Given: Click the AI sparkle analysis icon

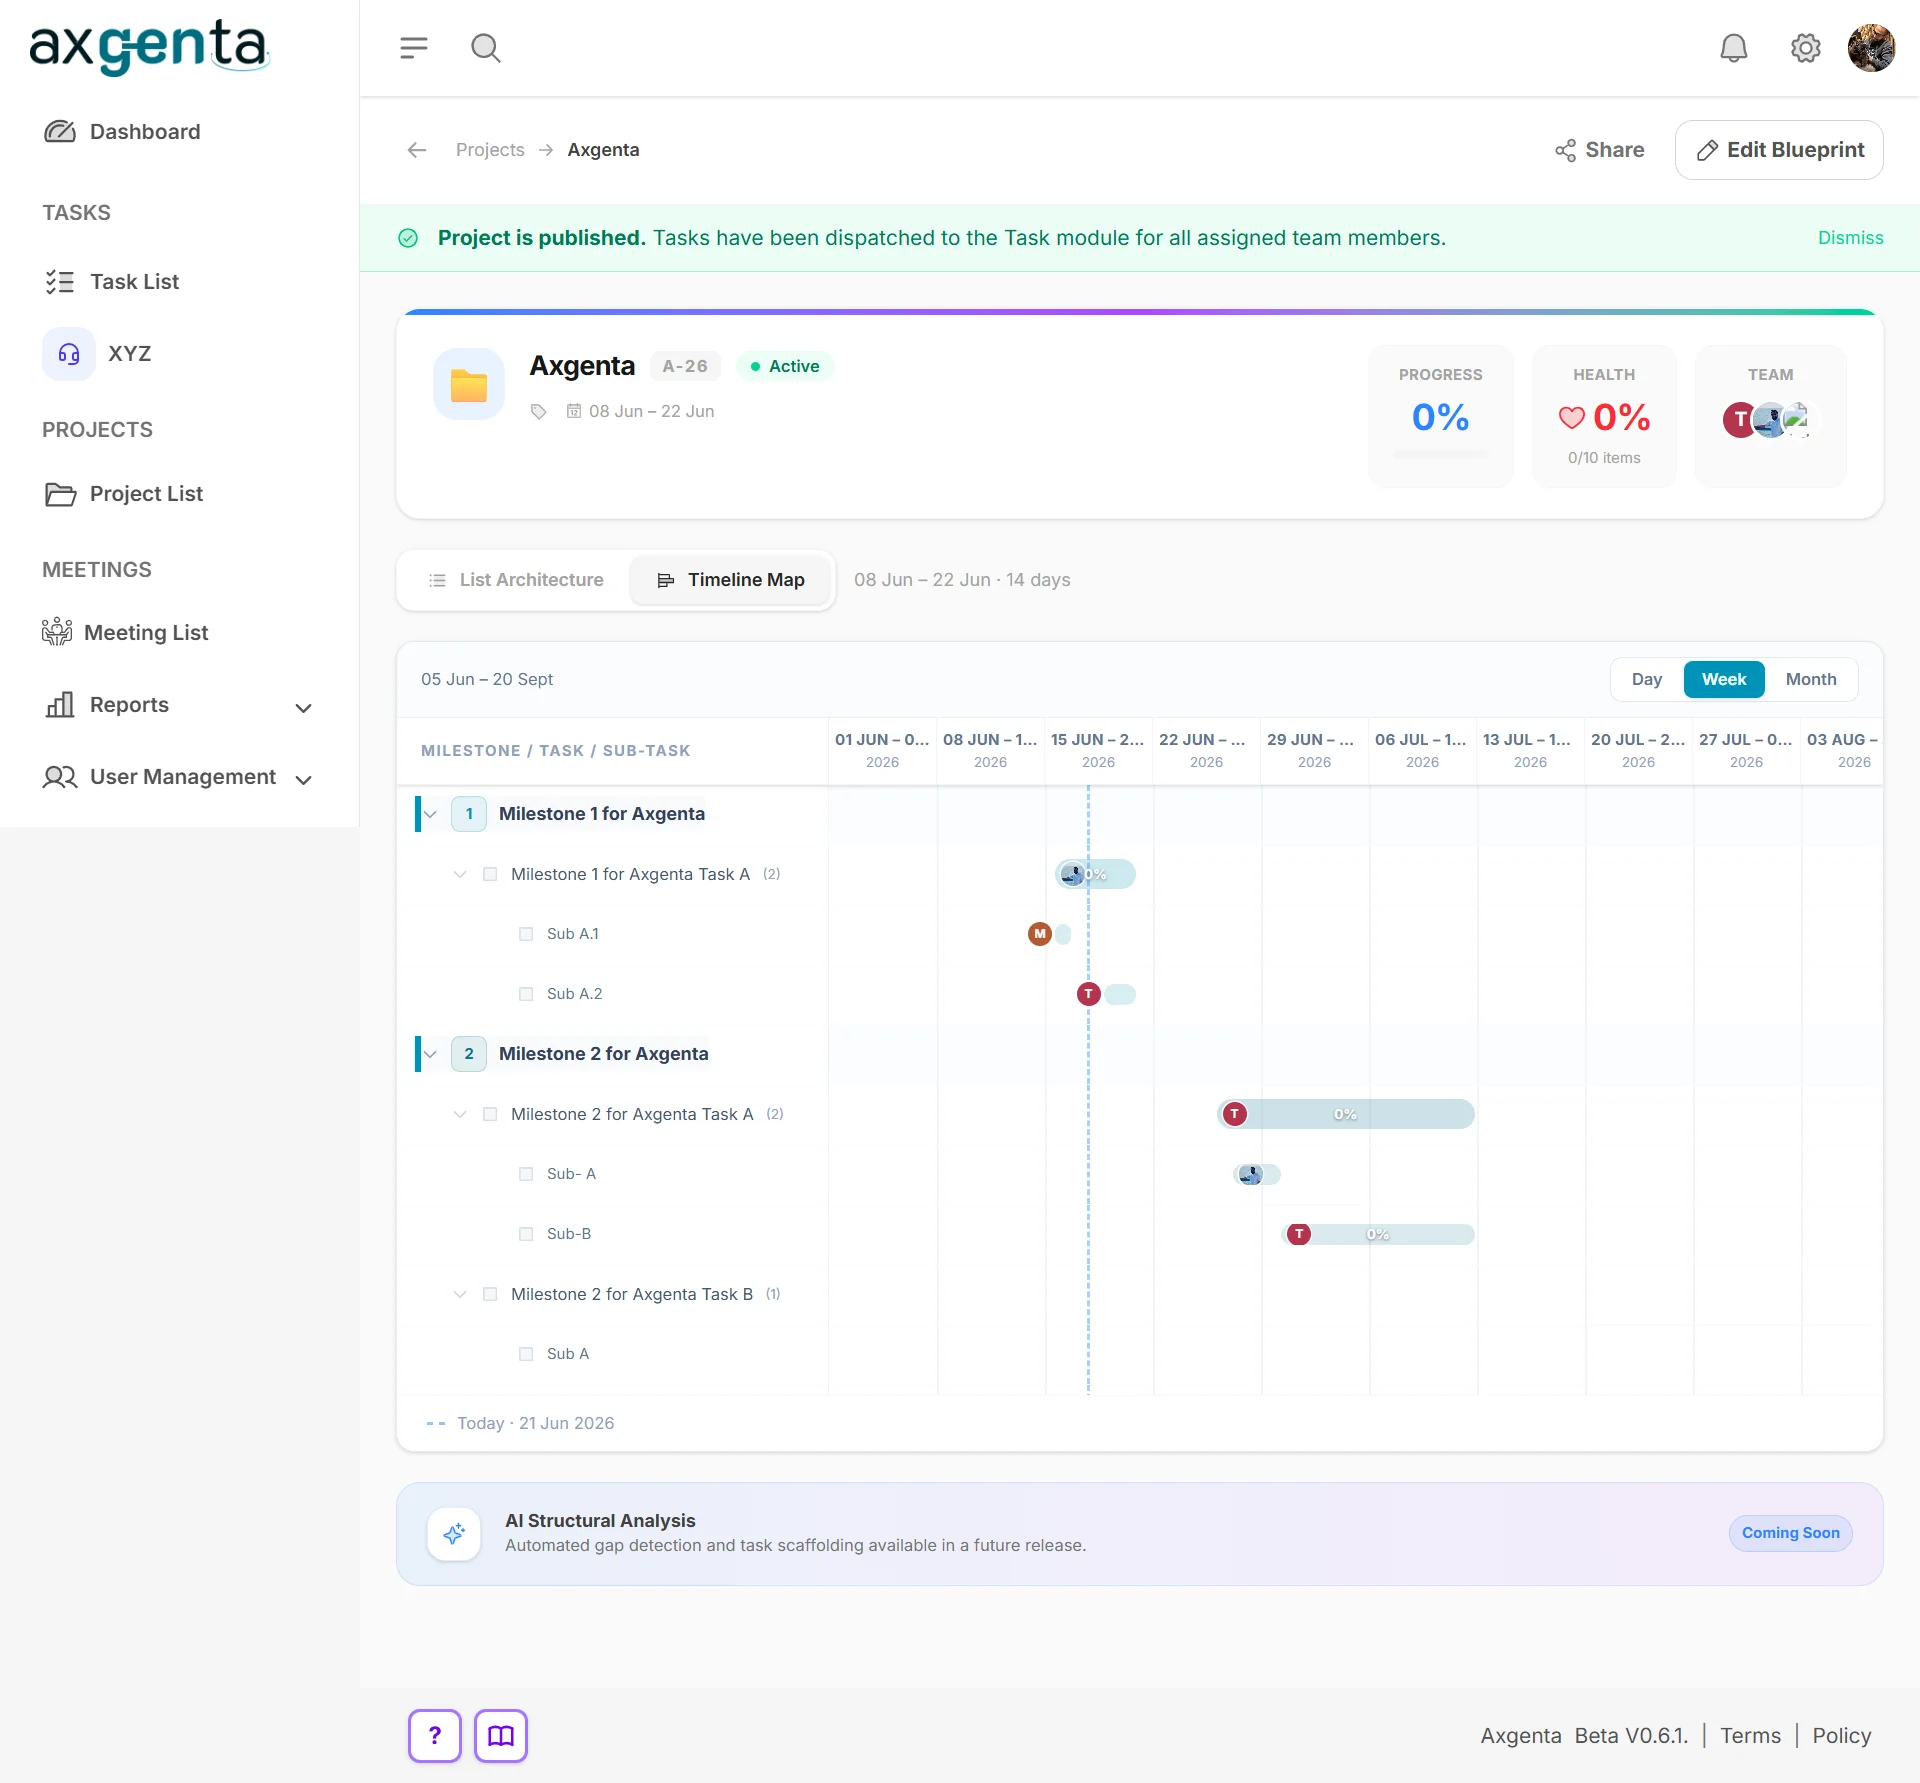Looking at the screenshot, I should (x=454, y=1533).
